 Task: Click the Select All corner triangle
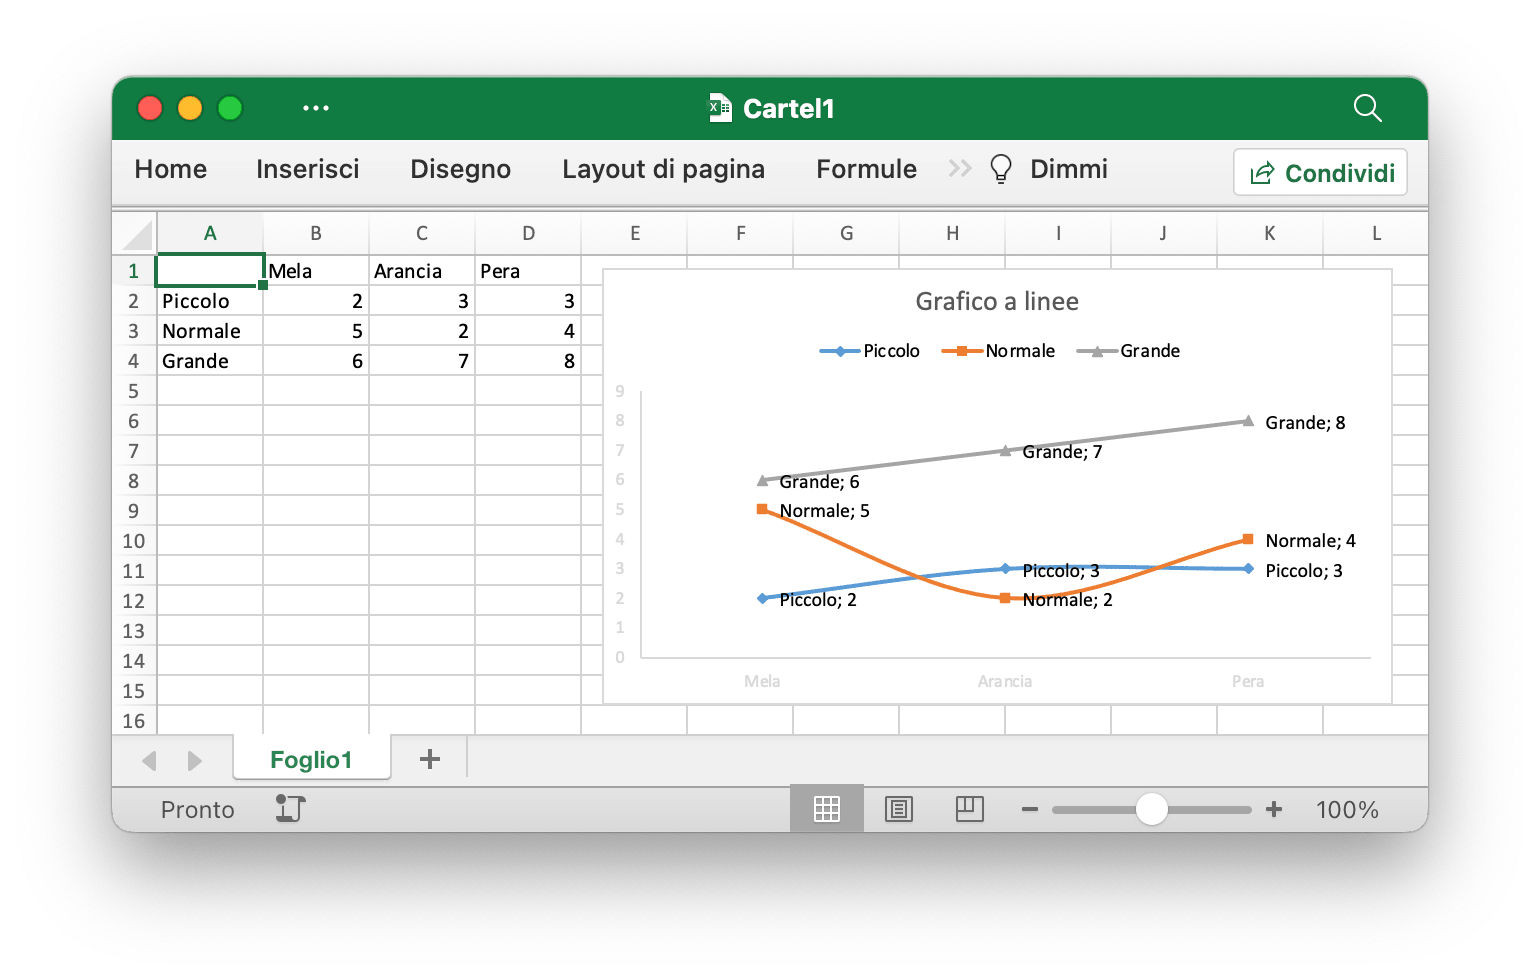click(x=137, y=234)
